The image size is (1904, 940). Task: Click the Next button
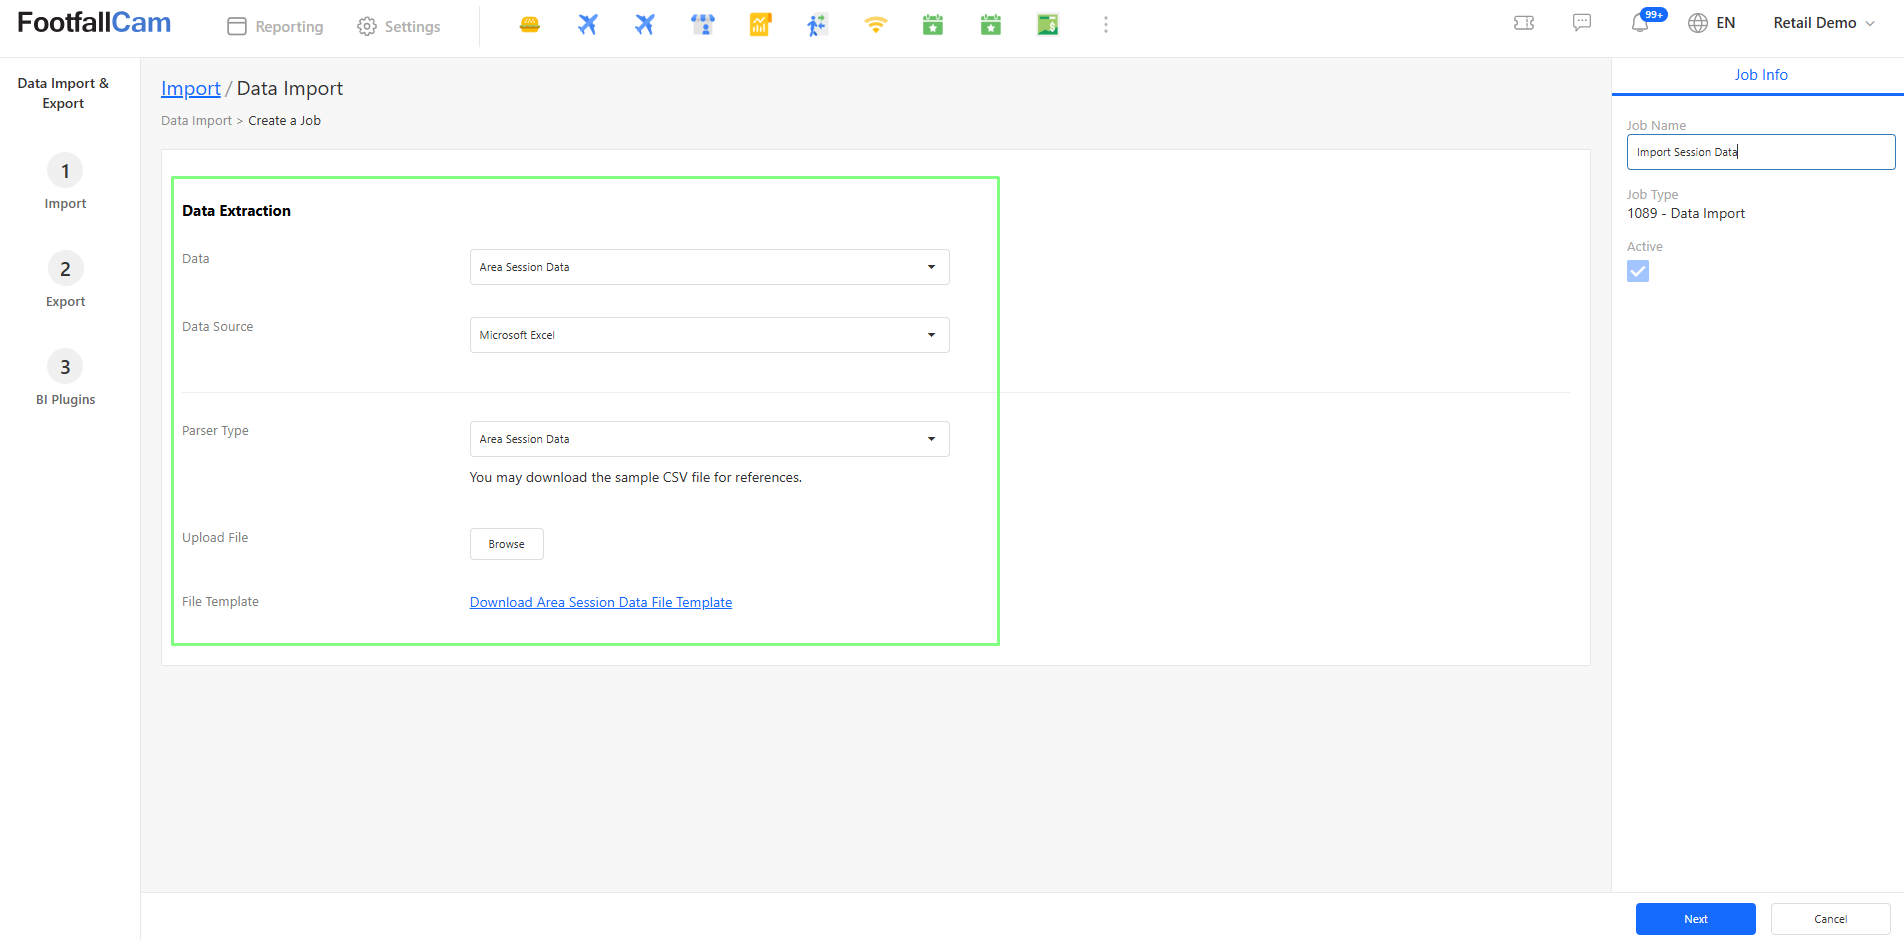1695,919
